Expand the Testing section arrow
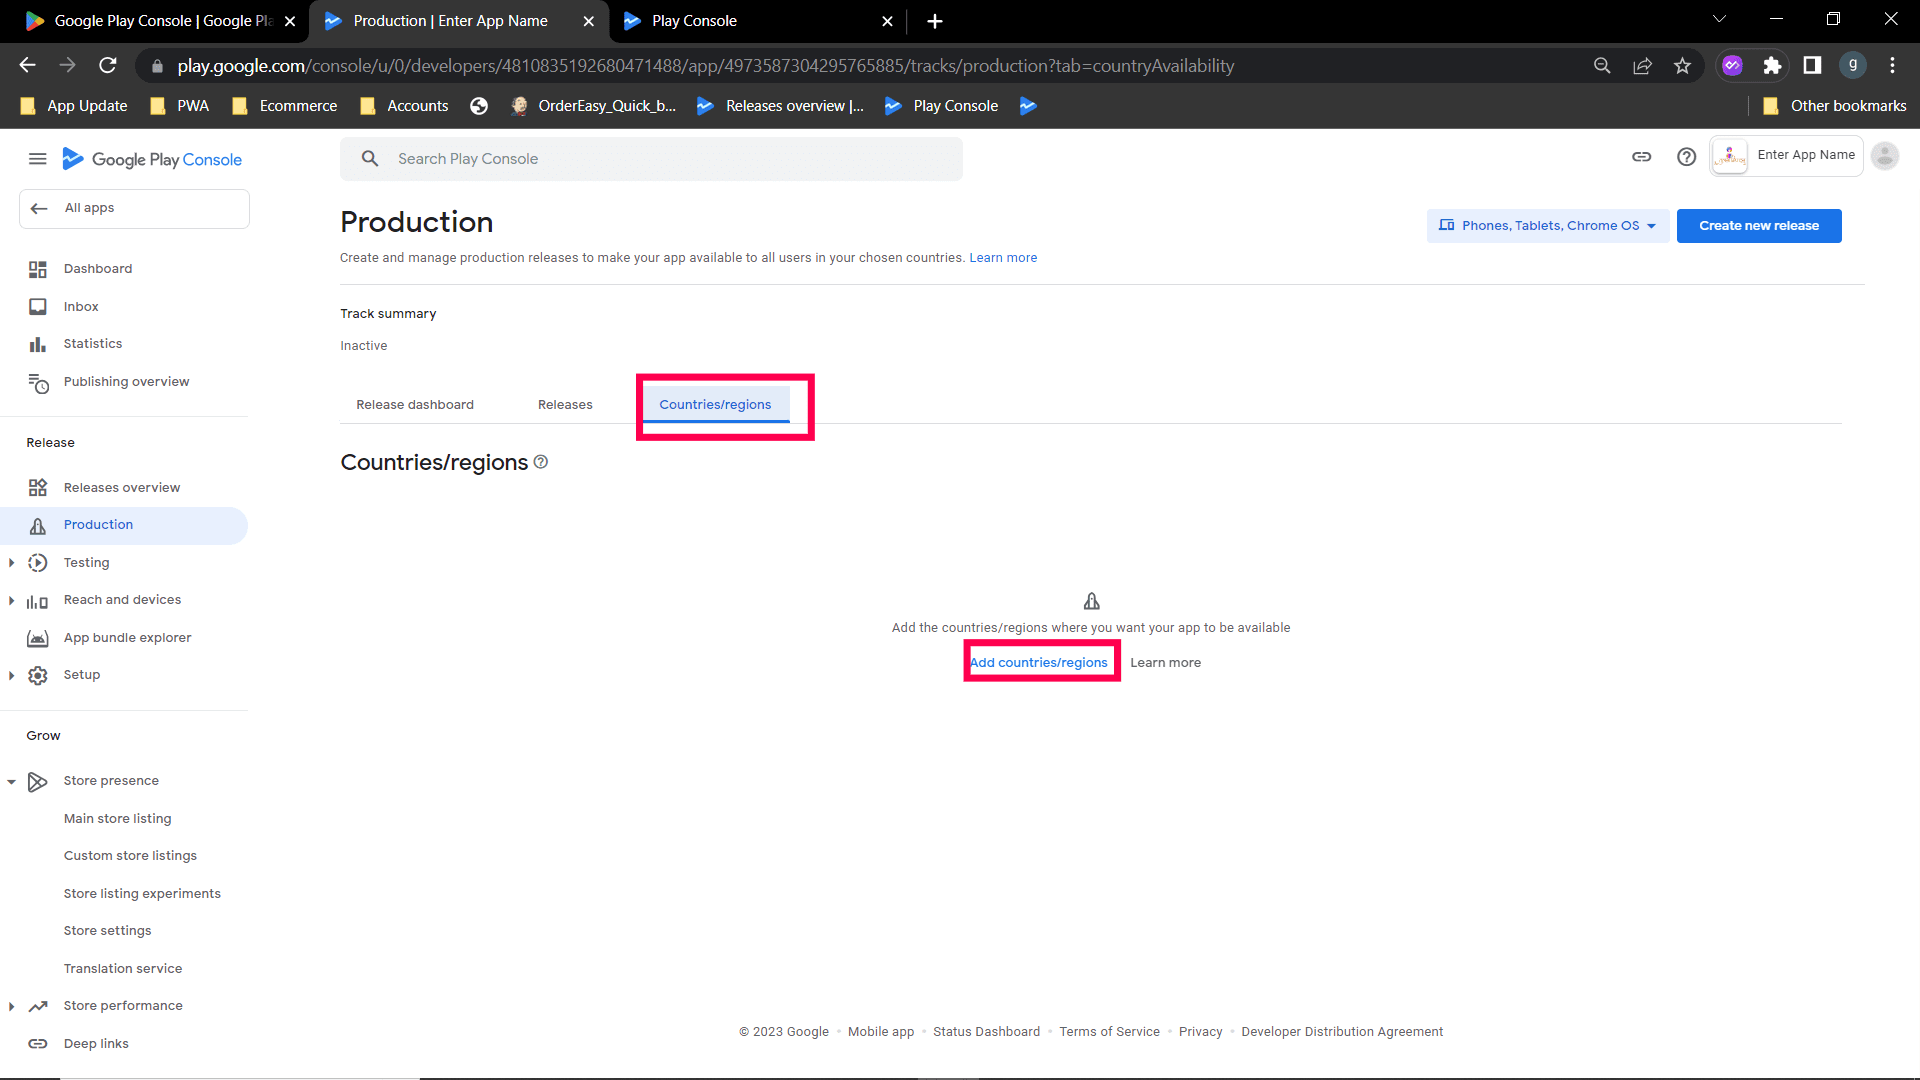 pos(11,563)
